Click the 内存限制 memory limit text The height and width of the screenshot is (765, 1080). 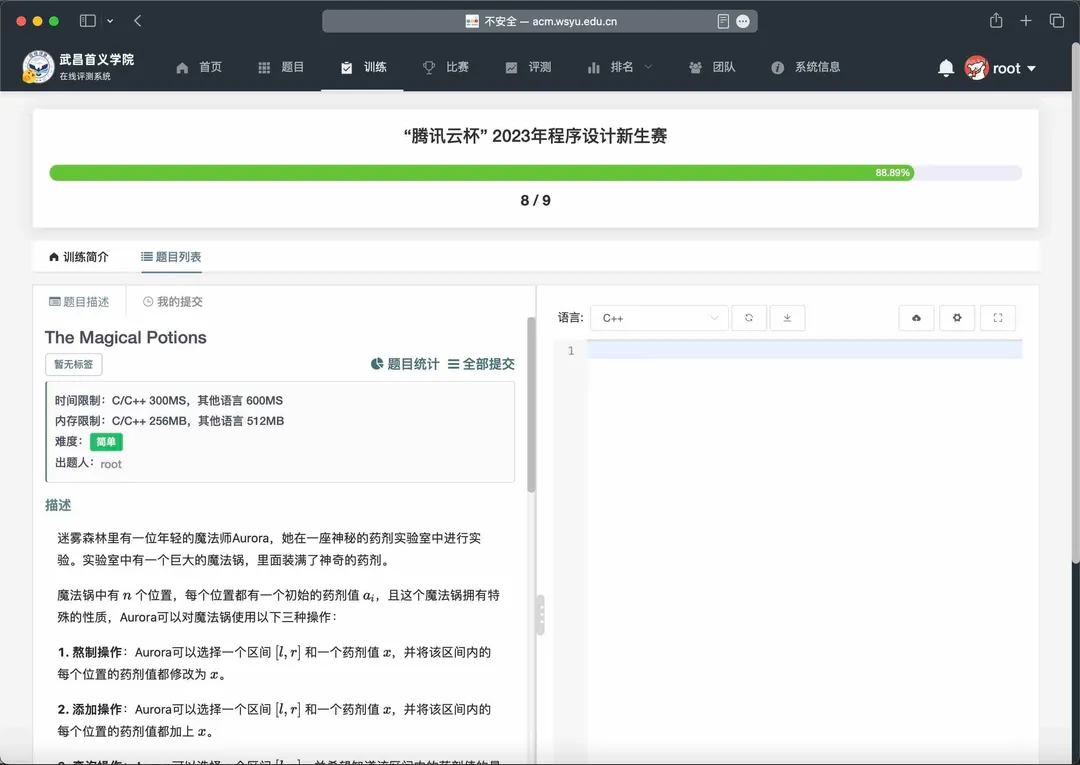169,421
